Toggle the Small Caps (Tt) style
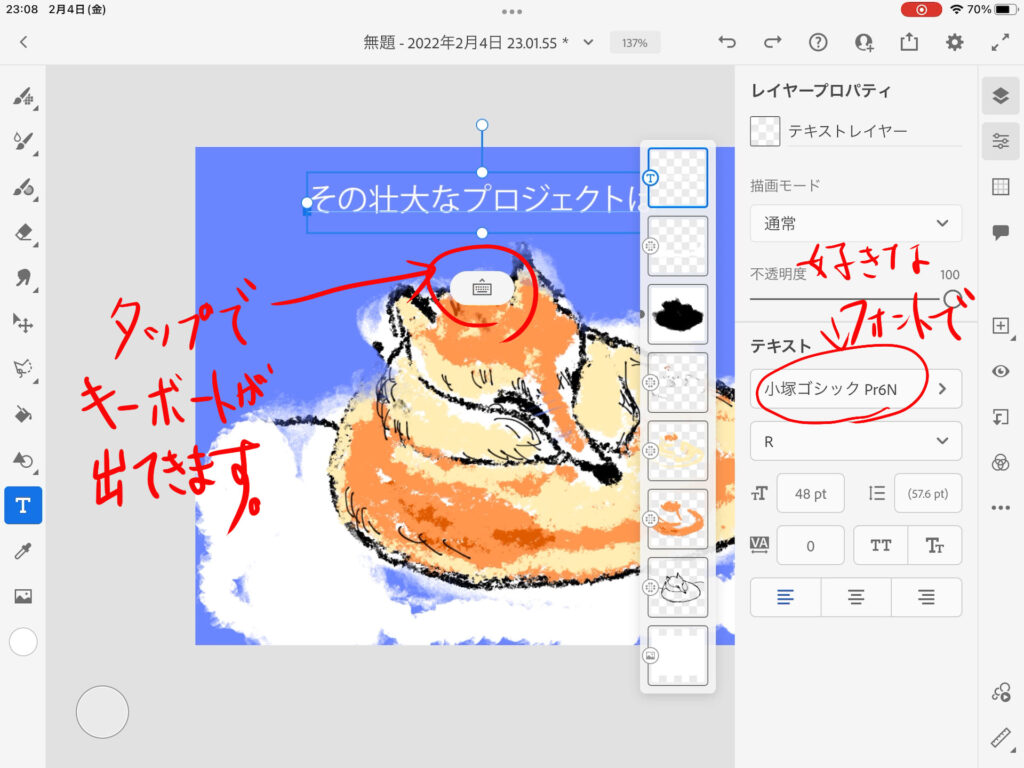The width and height of the screenshot is (1024, 768). pos(935,545)
